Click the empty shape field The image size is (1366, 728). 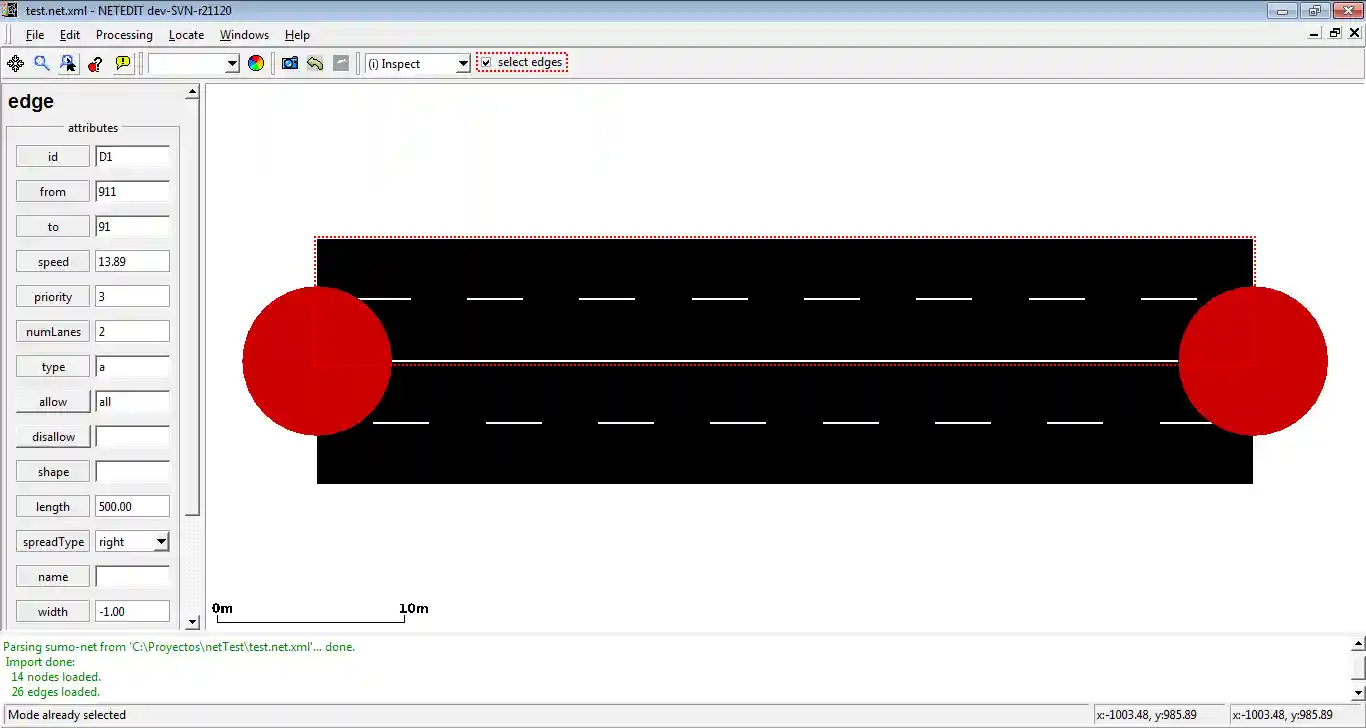click(x=132, y=471)
